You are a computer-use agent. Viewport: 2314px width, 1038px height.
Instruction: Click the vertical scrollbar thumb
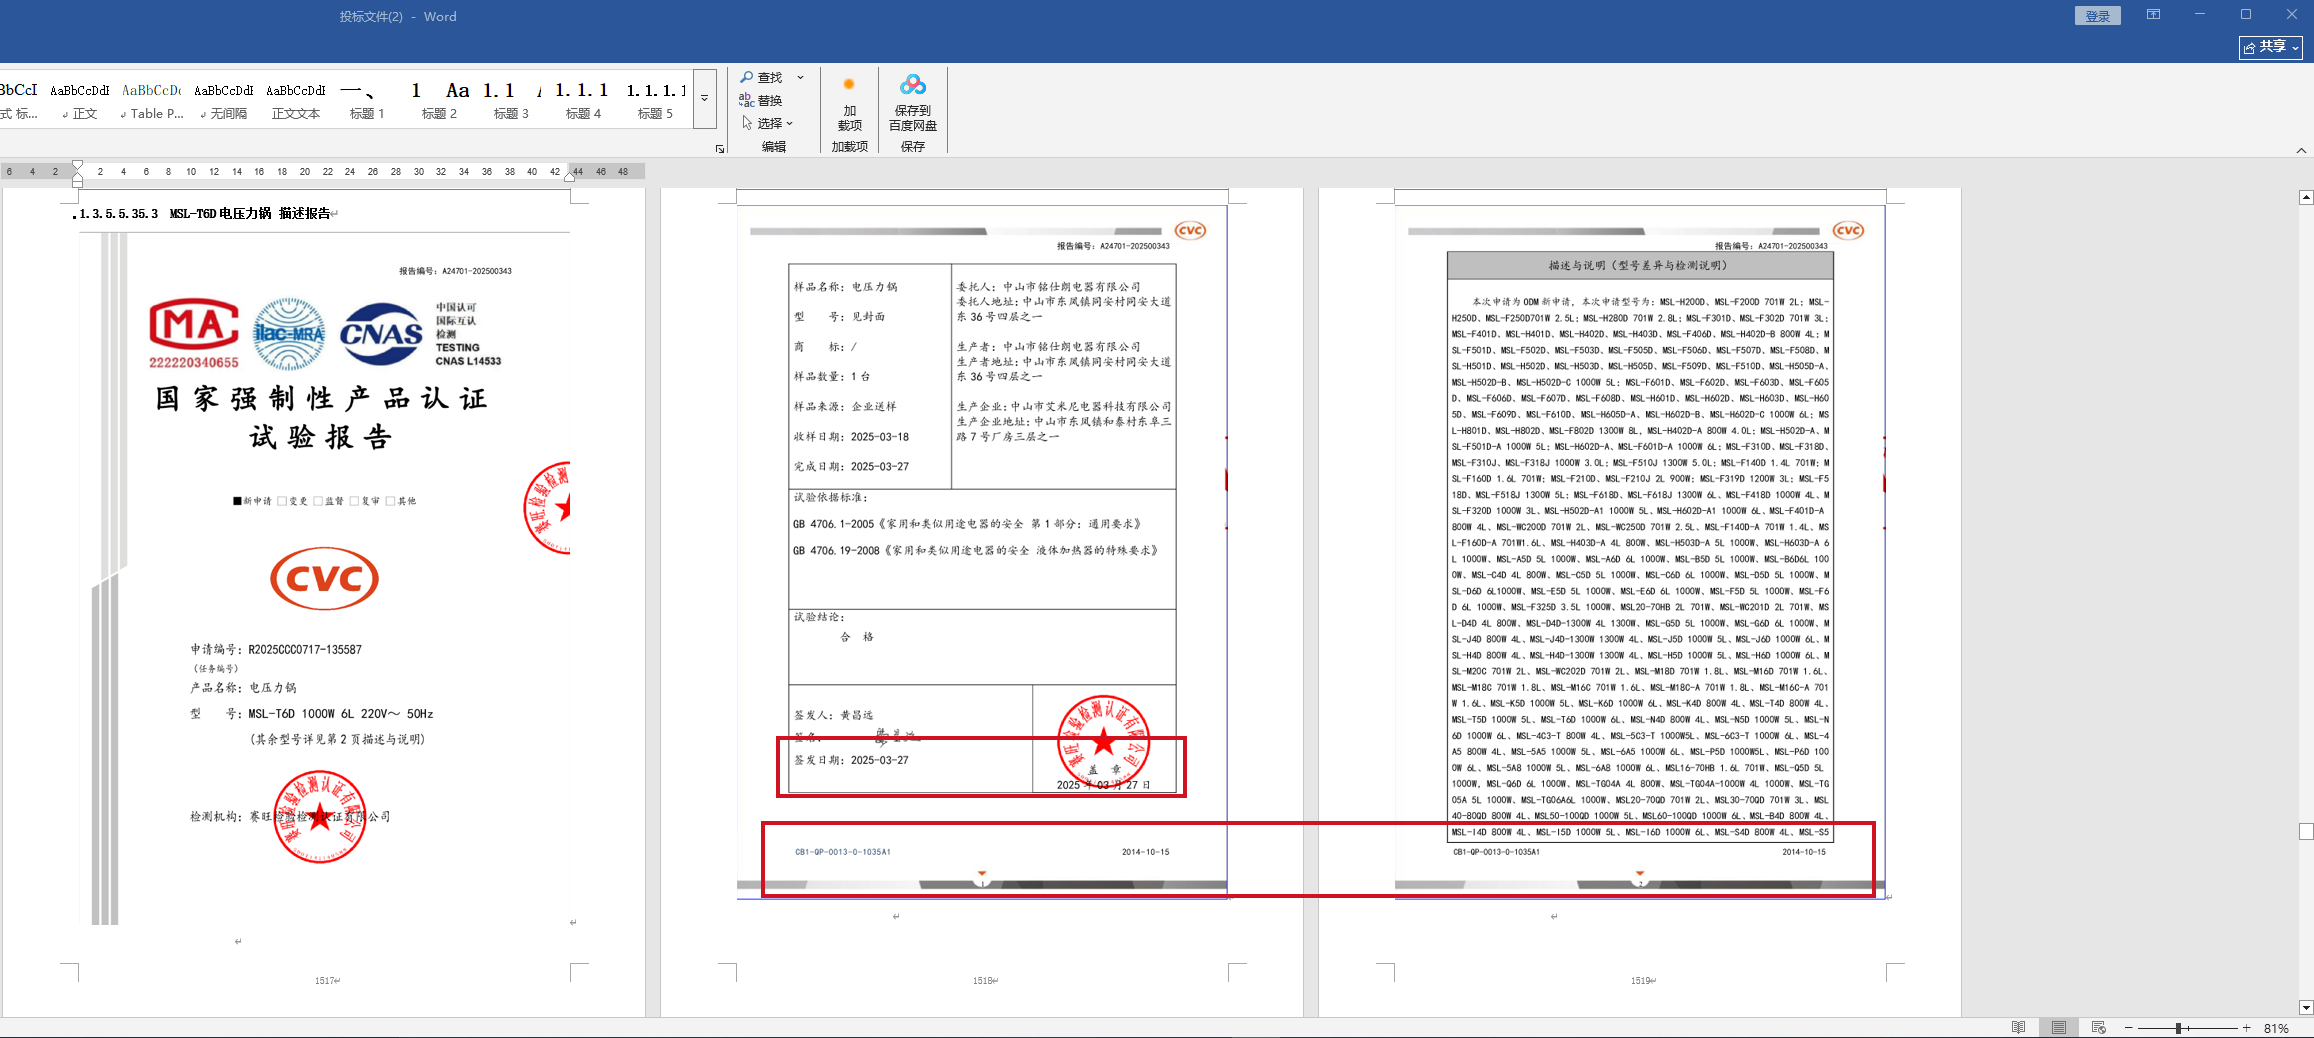[x=2306, y=831]
